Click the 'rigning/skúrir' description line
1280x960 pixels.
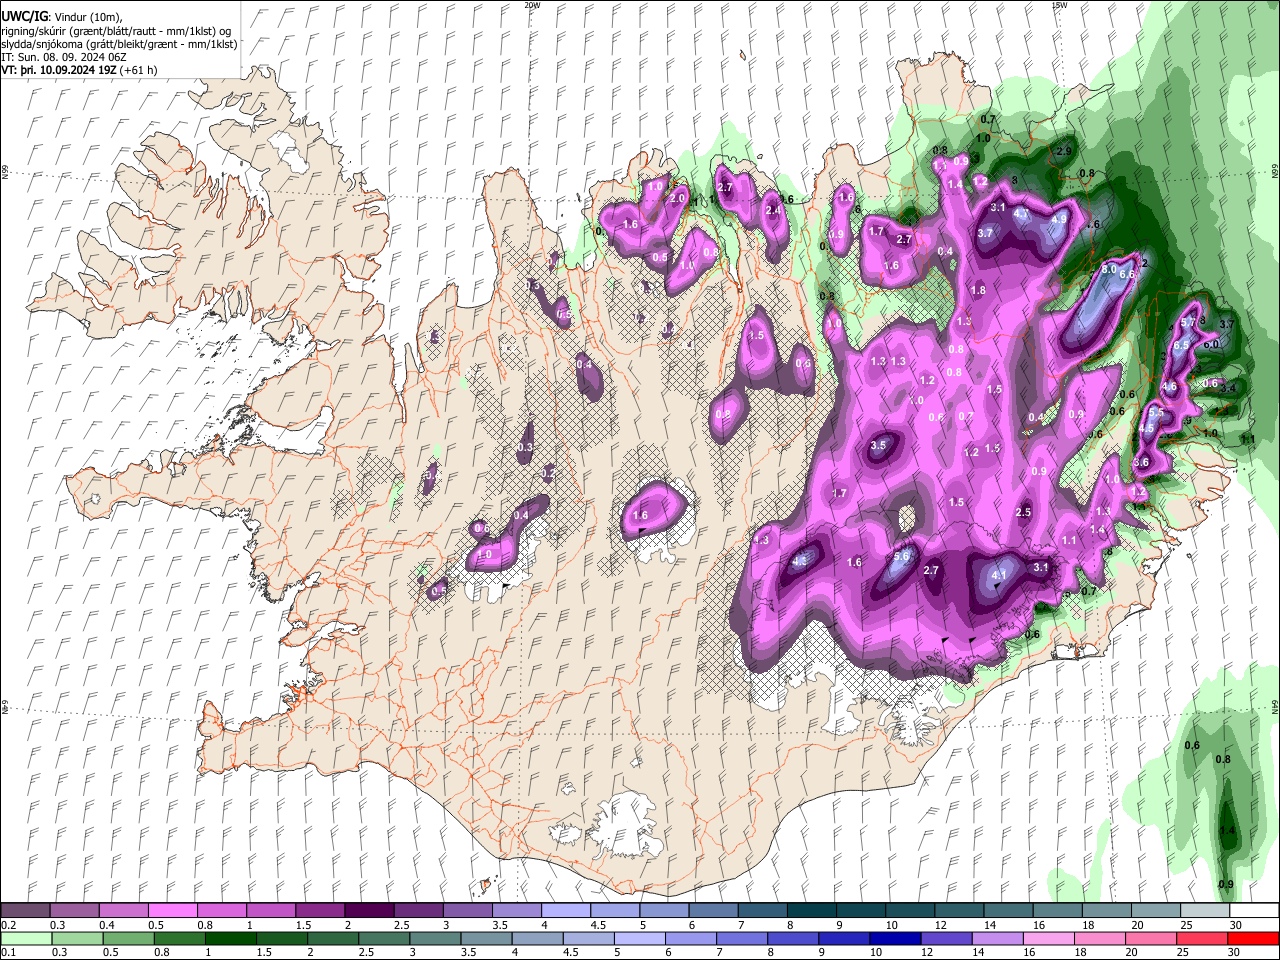tap(116, 31)
